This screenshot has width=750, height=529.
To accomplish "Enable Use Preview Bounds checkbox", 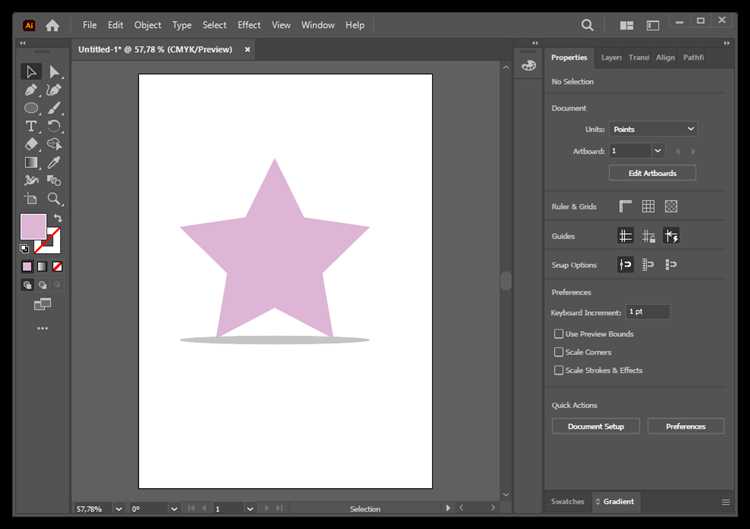I will (x=558, y=334).
